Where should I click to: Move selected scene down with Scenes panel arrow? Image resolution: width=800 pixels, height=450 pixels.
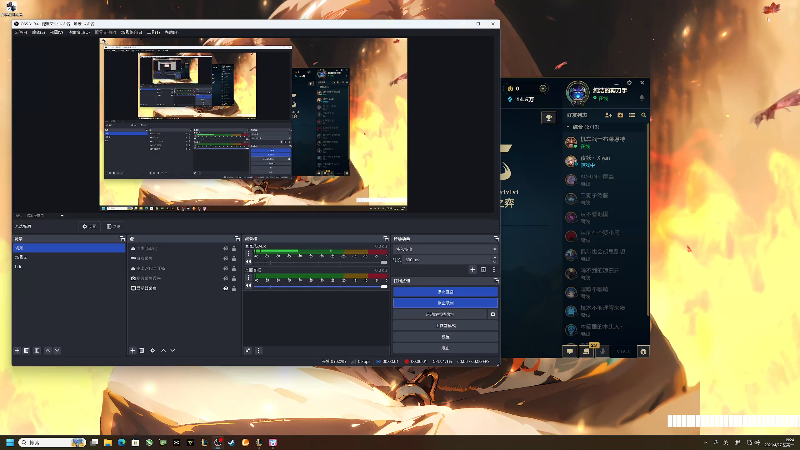(x=57, y=351)
